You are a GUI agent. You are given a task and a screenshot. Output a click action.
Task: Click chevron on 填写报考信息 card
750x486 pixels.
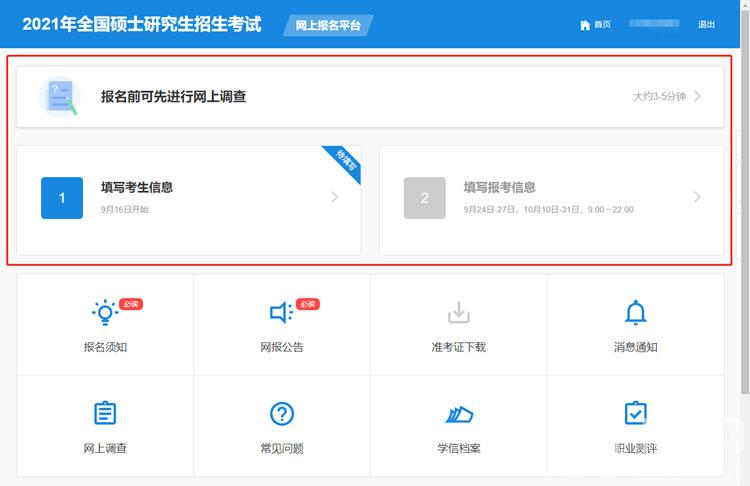coord(697,197)
